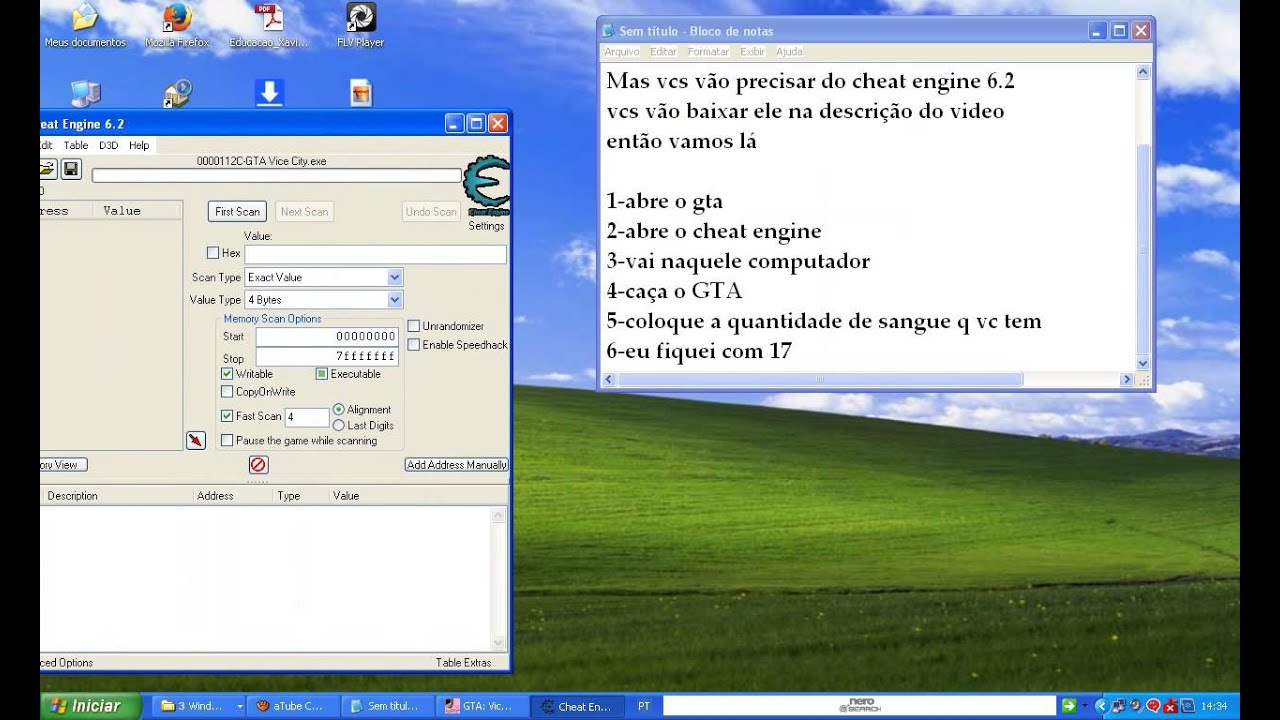
Task: Open the Educacao_Xavi PDF file
Action: point(269,25)
